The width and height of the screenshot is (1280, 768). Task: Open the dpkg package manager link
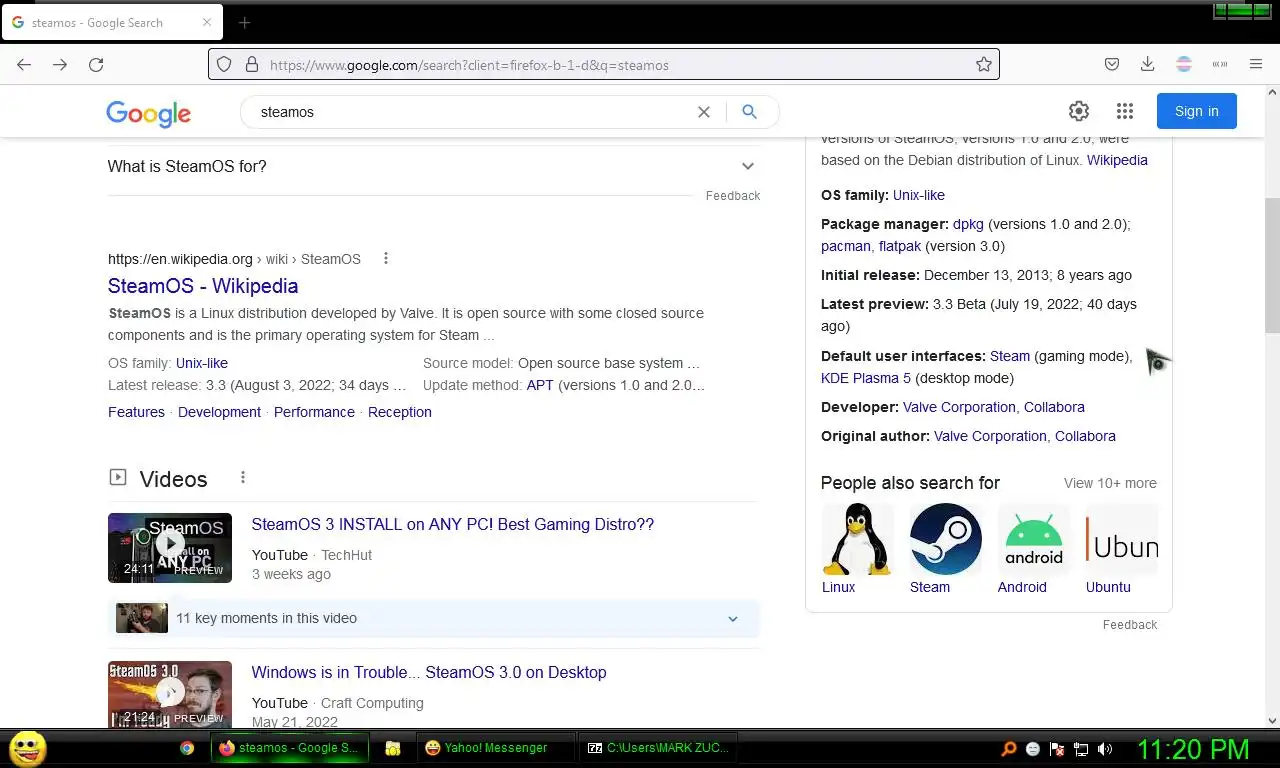(x=968, y=224)
